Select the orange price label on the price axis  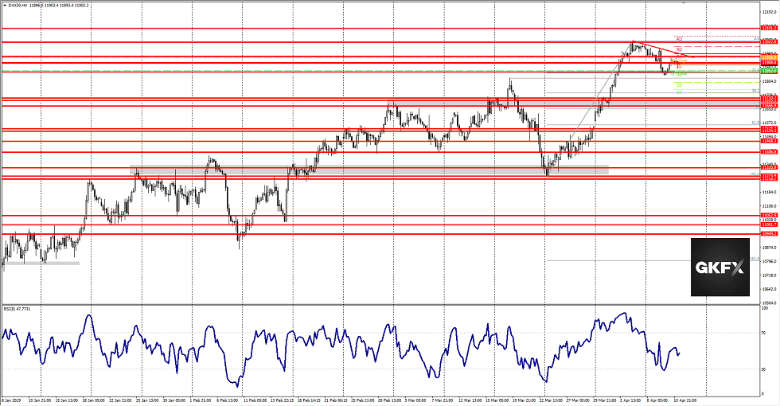point(769,58)
